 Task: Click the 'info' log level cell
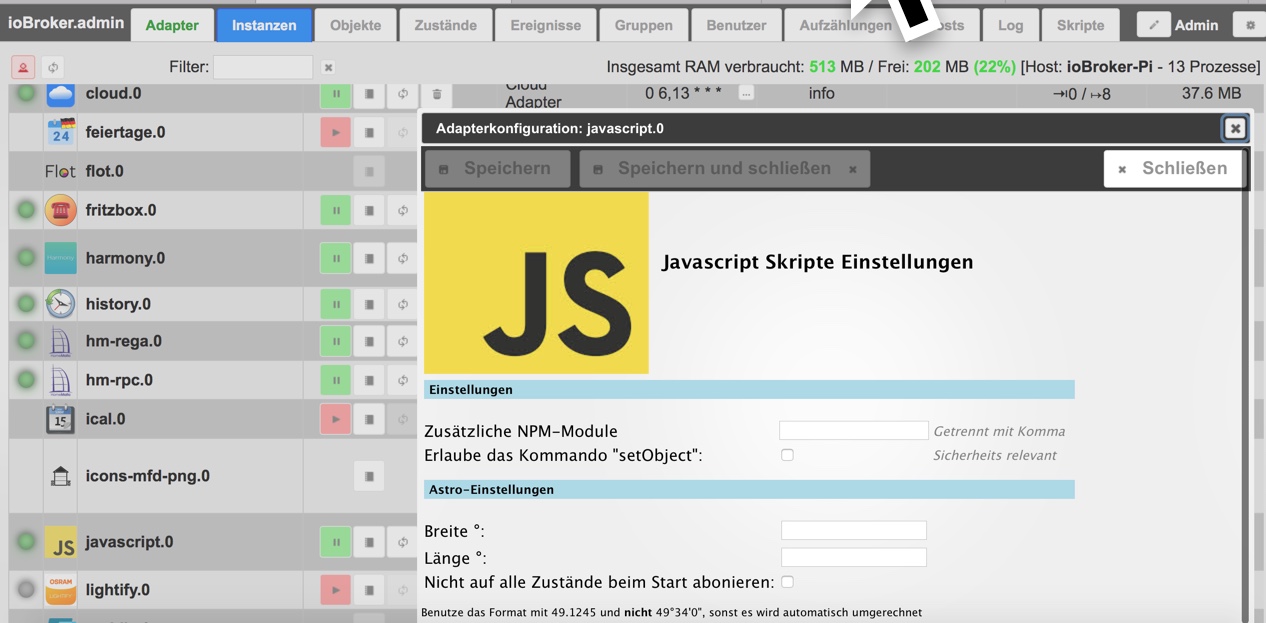click(x=822, y=93)
